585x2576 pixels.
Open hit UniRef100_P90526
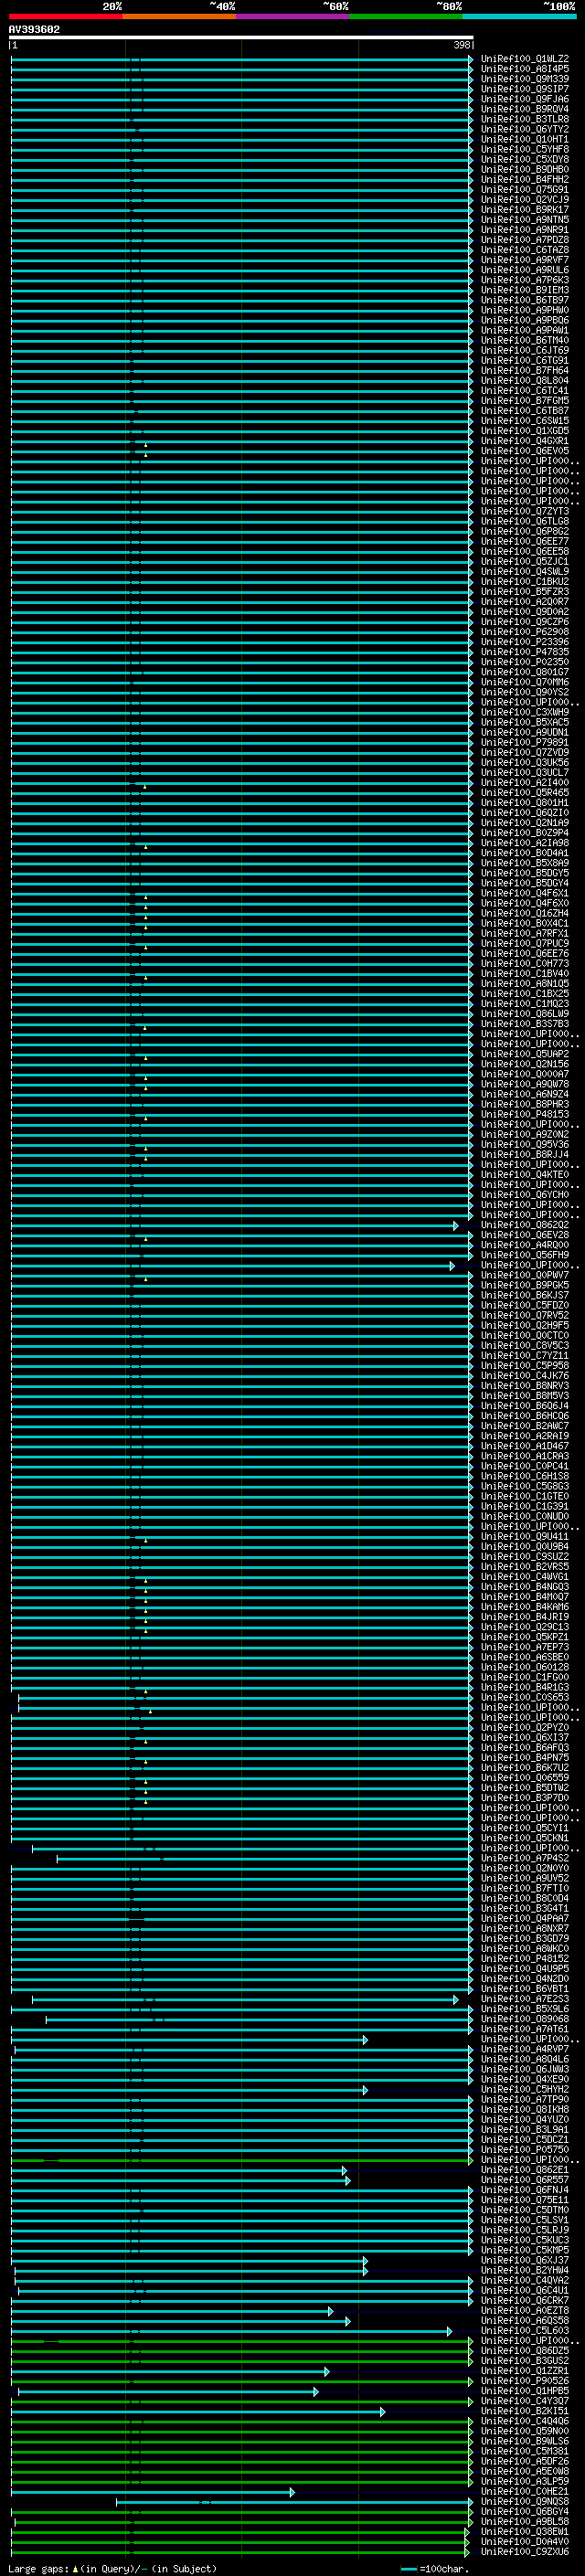[525, 2381]
